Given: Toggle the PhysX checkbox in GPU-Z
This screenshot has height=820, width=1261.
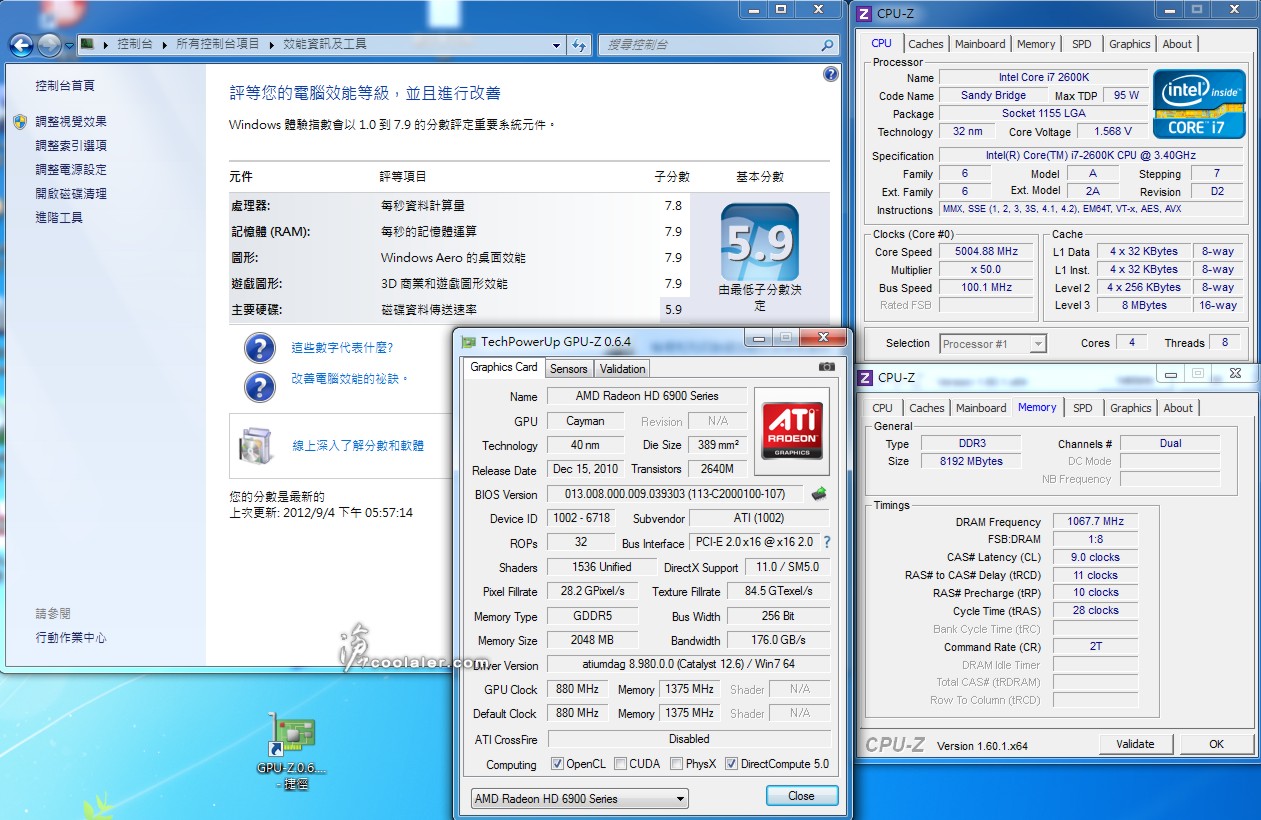Looking at the screenshot, I should pos(677,764).
